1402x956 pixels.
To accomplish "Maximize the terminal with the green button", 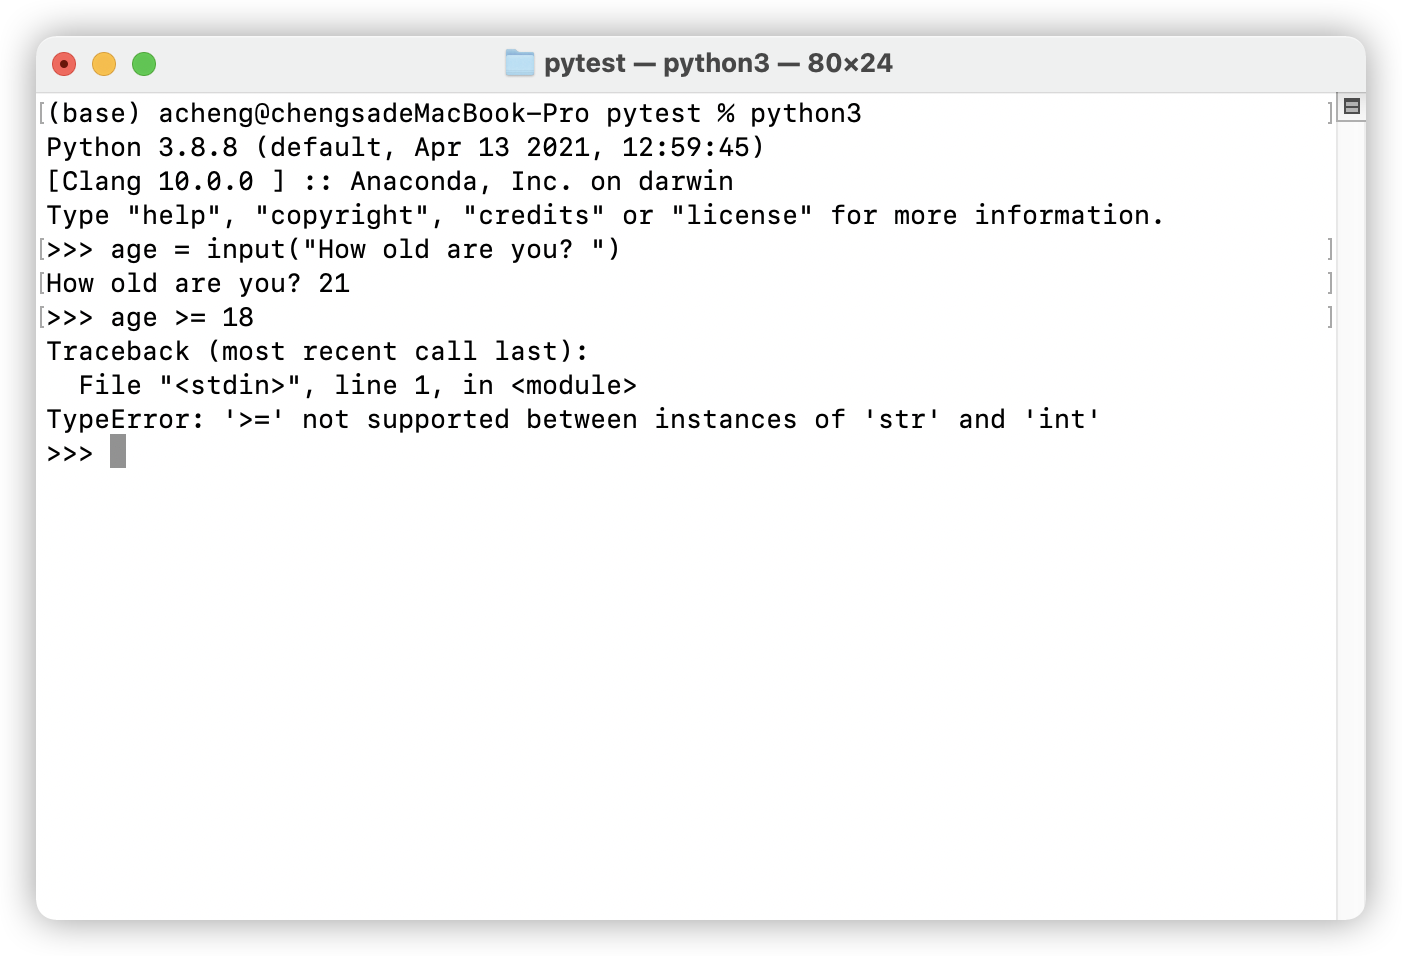I will point(144,64).
